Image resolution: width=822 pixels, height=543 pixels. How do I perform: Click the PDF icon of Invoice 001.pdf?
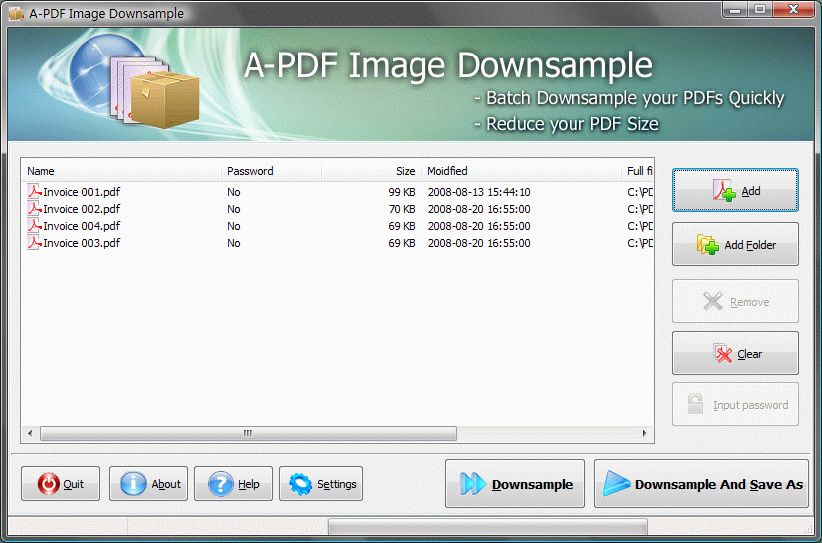[x=34, y=191]
